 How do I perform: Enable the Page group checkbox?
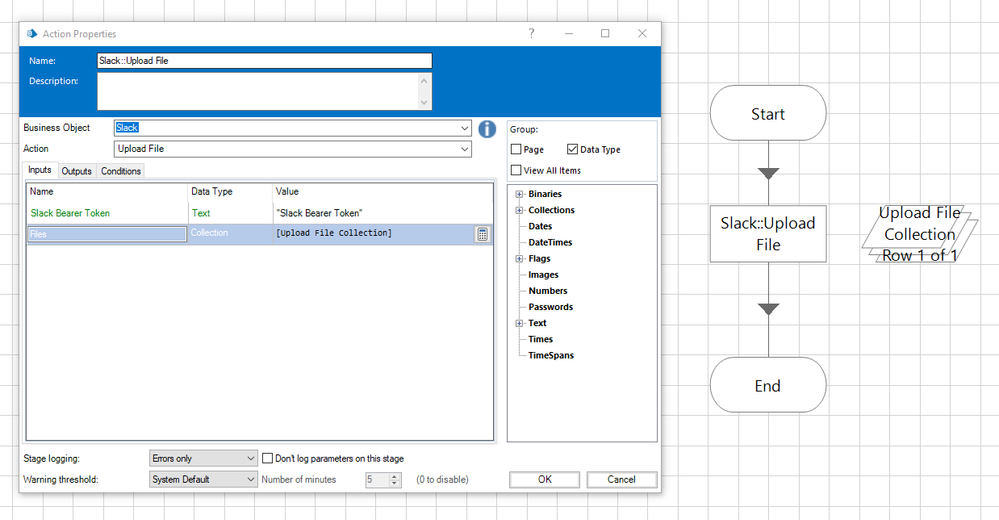tap(516, 149)
